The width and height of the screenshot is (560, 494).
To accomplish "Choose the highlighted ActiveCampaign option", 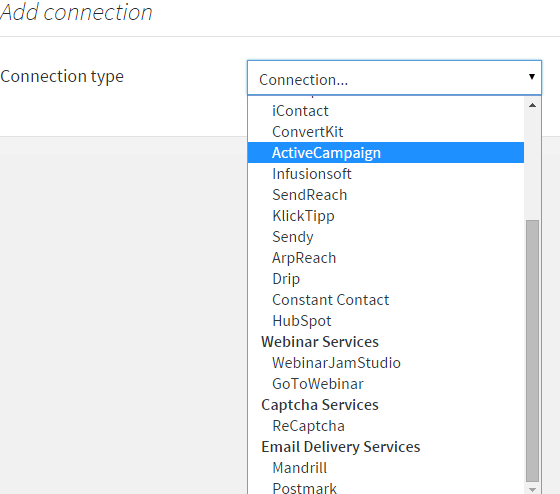I will point(386,153).
